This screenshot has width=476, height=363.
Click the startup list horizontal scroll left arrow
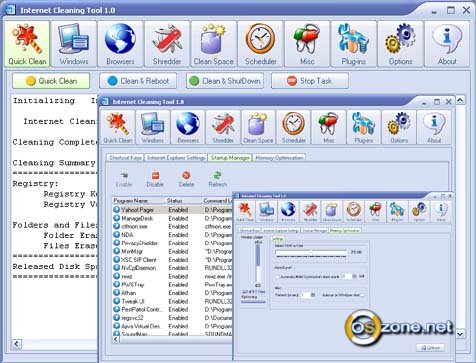tap(116, 339)
